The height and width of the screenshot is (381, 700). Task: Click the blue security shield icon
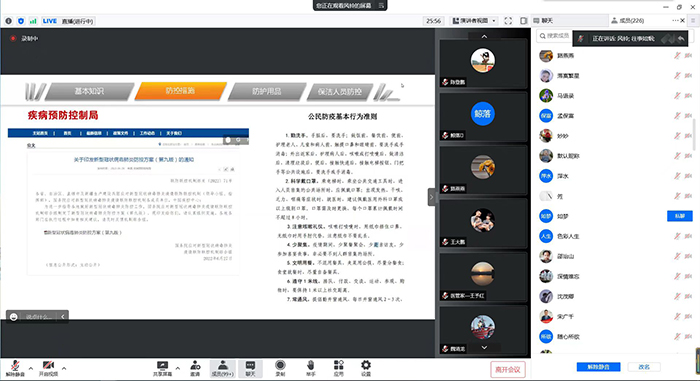[x=21, y=21]
